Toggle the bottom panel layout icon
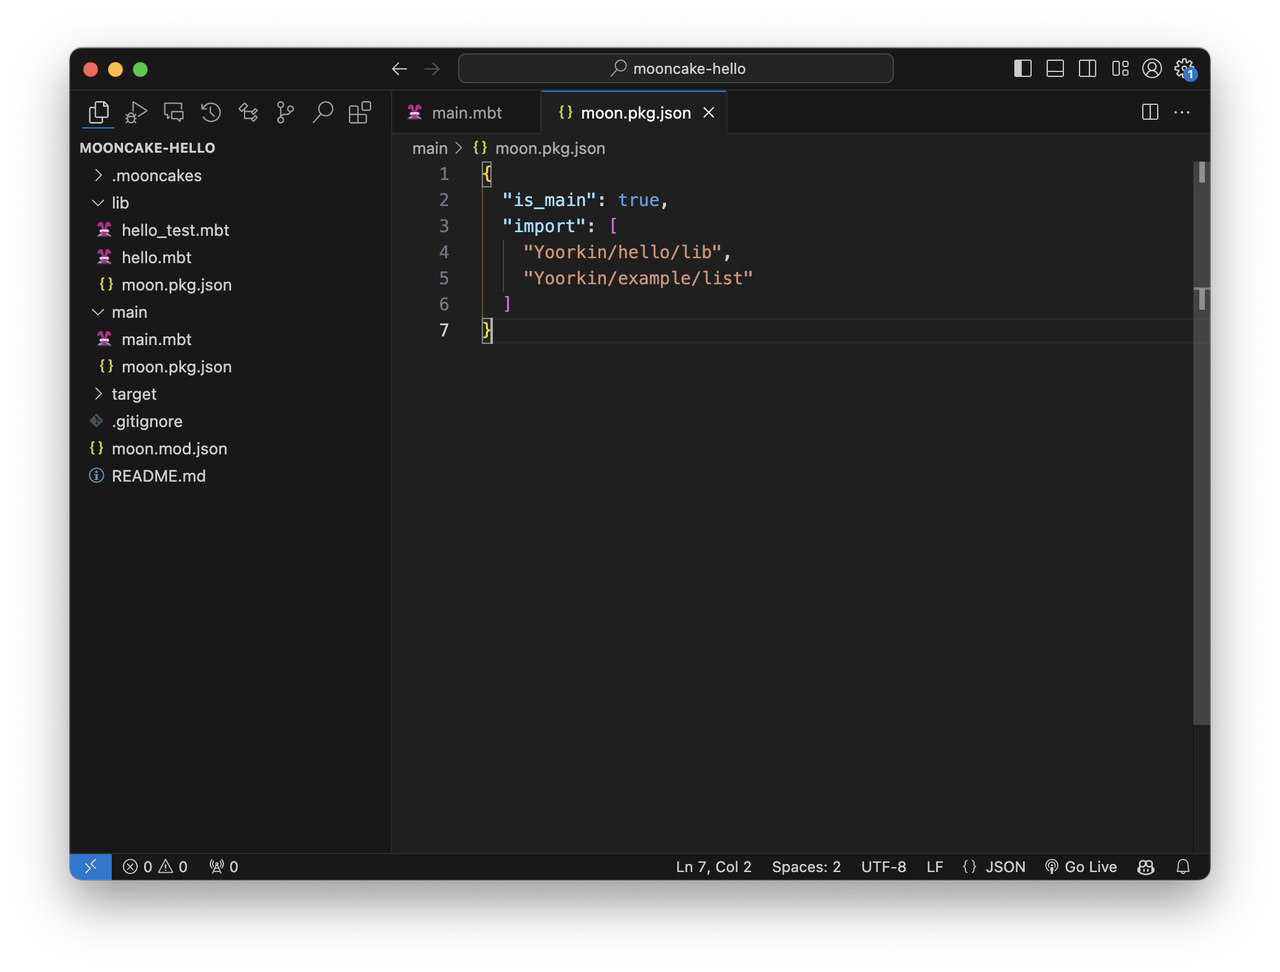This screenshot has height=972, width=1280. click(x=1055, y=68)
